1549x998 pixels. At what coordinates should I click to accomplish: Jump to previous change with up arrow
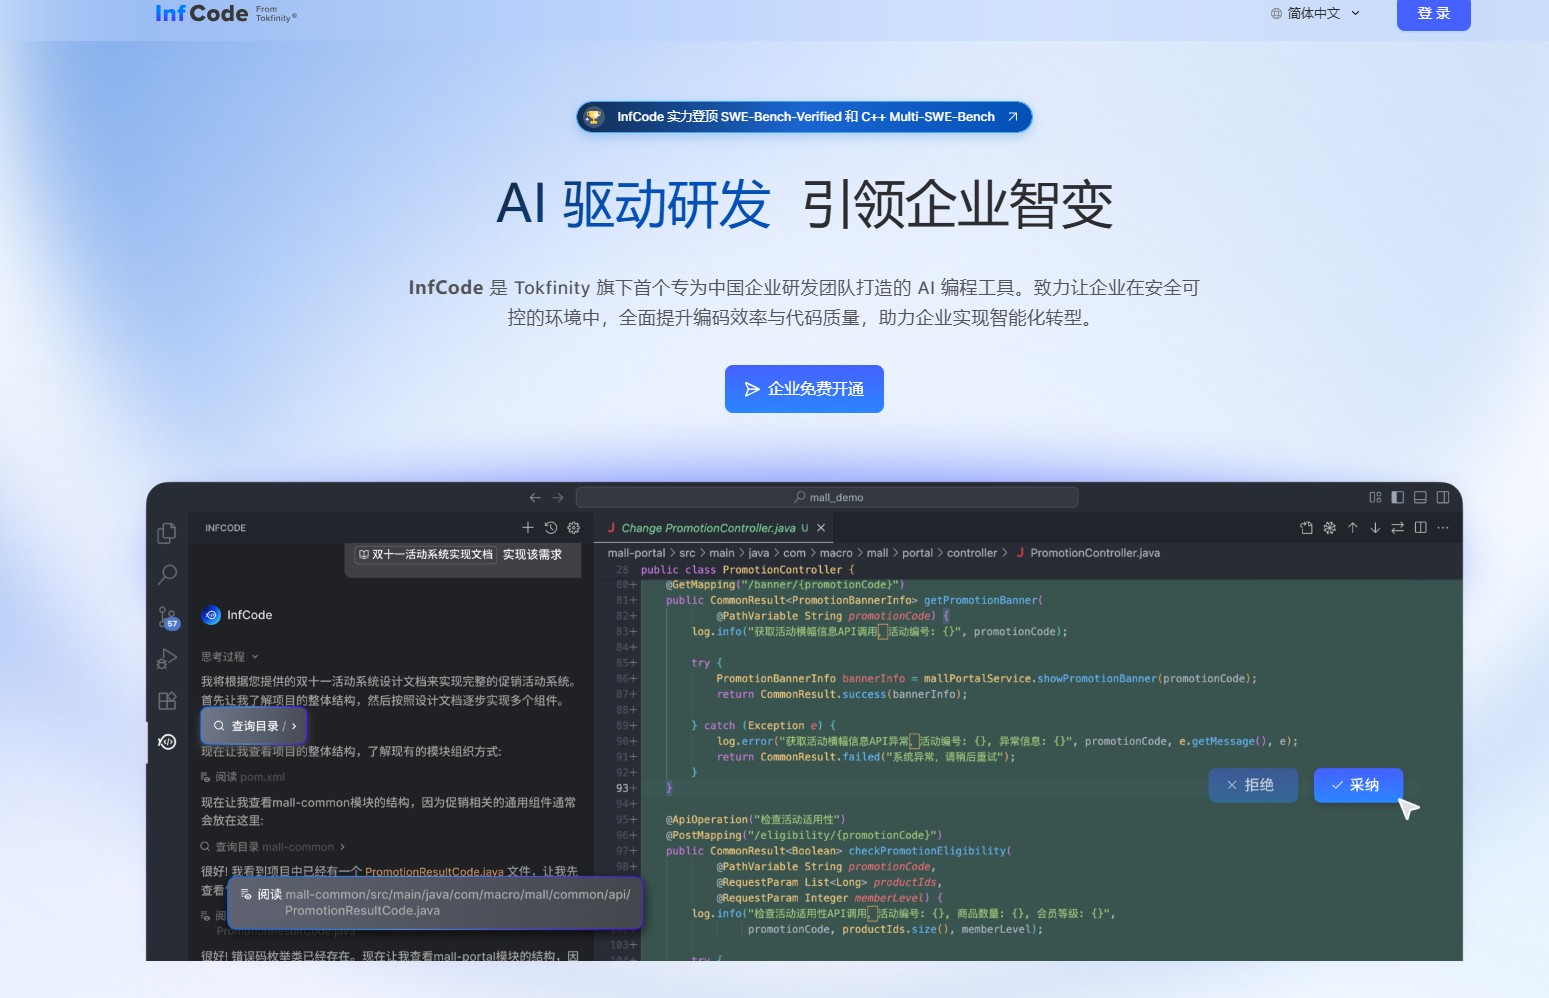tap(1352, 527)
